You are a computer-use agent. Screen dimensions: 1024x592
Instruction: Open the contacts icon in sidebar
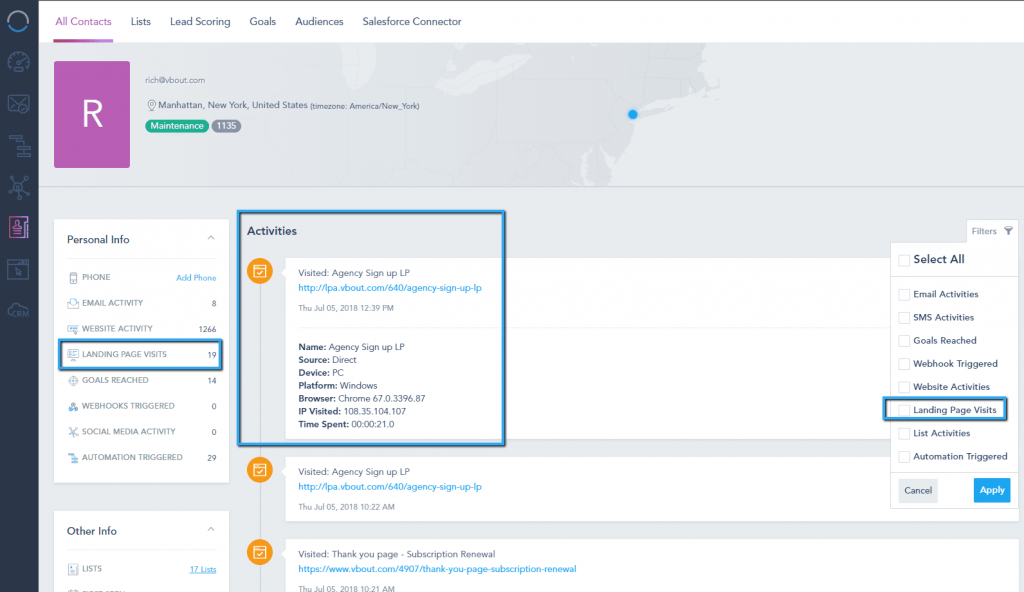(x=18, y=227)
